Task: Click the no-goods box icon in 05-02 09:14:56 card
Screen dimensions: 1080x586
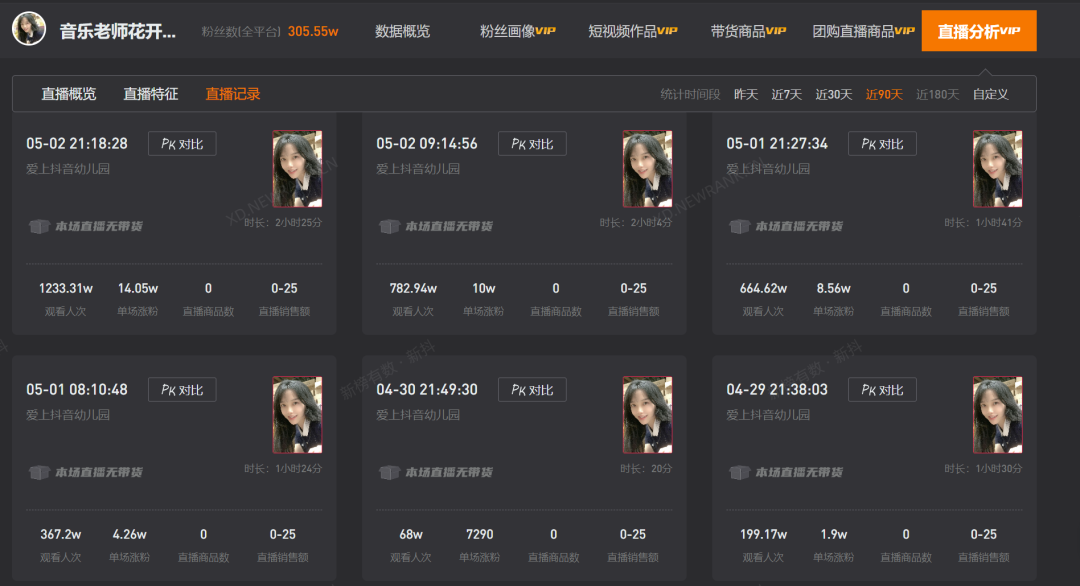Action: (x=389, y=226)
